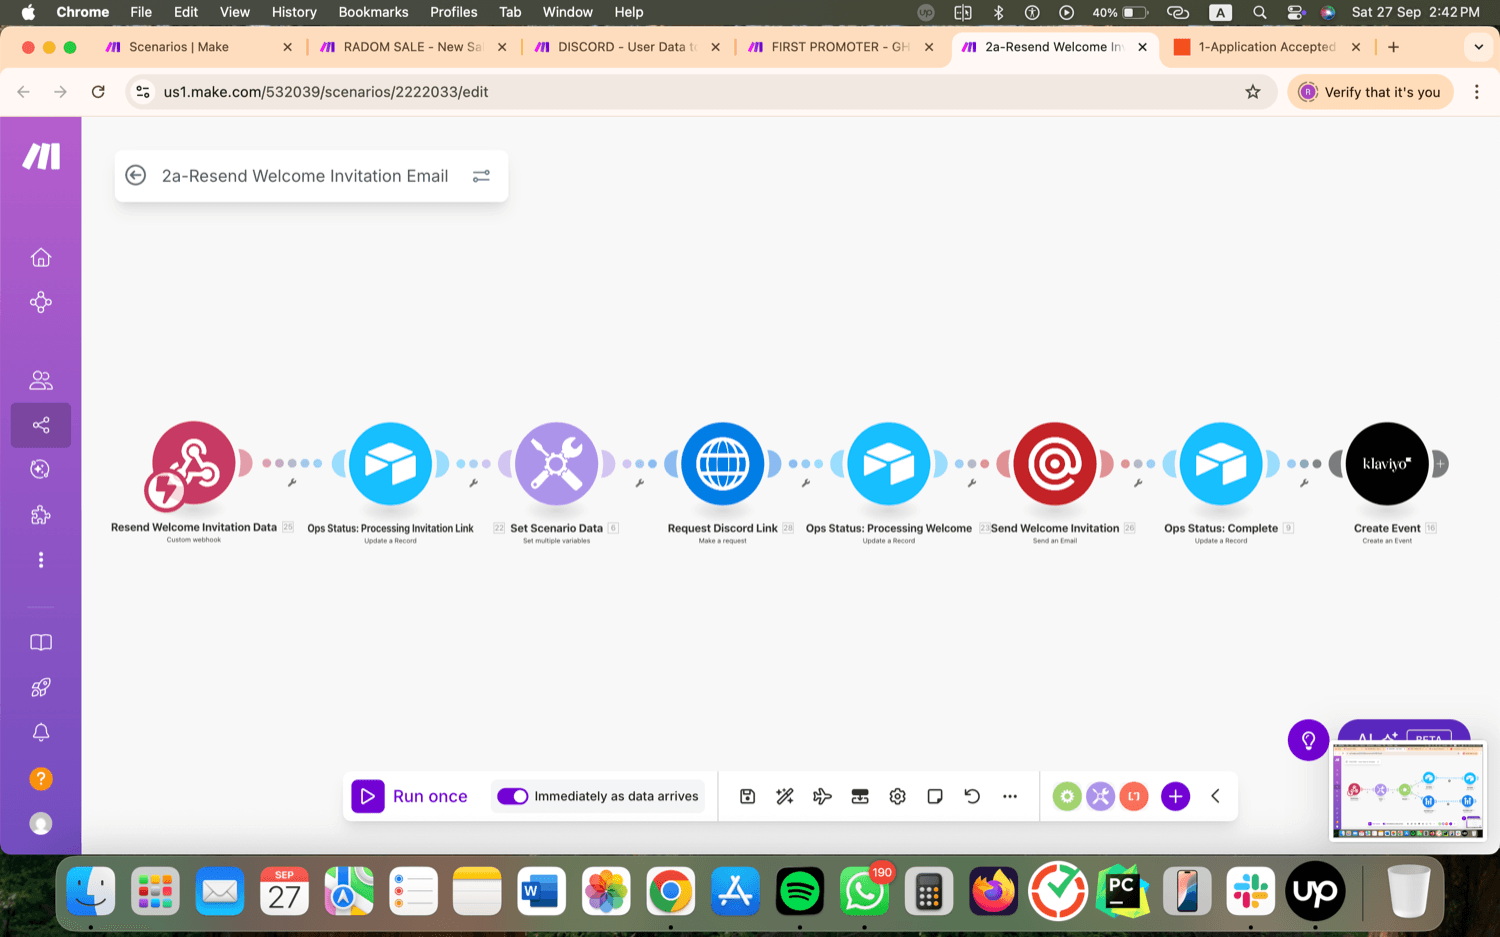Click the notes sticky icon
Image resolution: width=1500 pixels, height=937 pixels.
[935, 796]
